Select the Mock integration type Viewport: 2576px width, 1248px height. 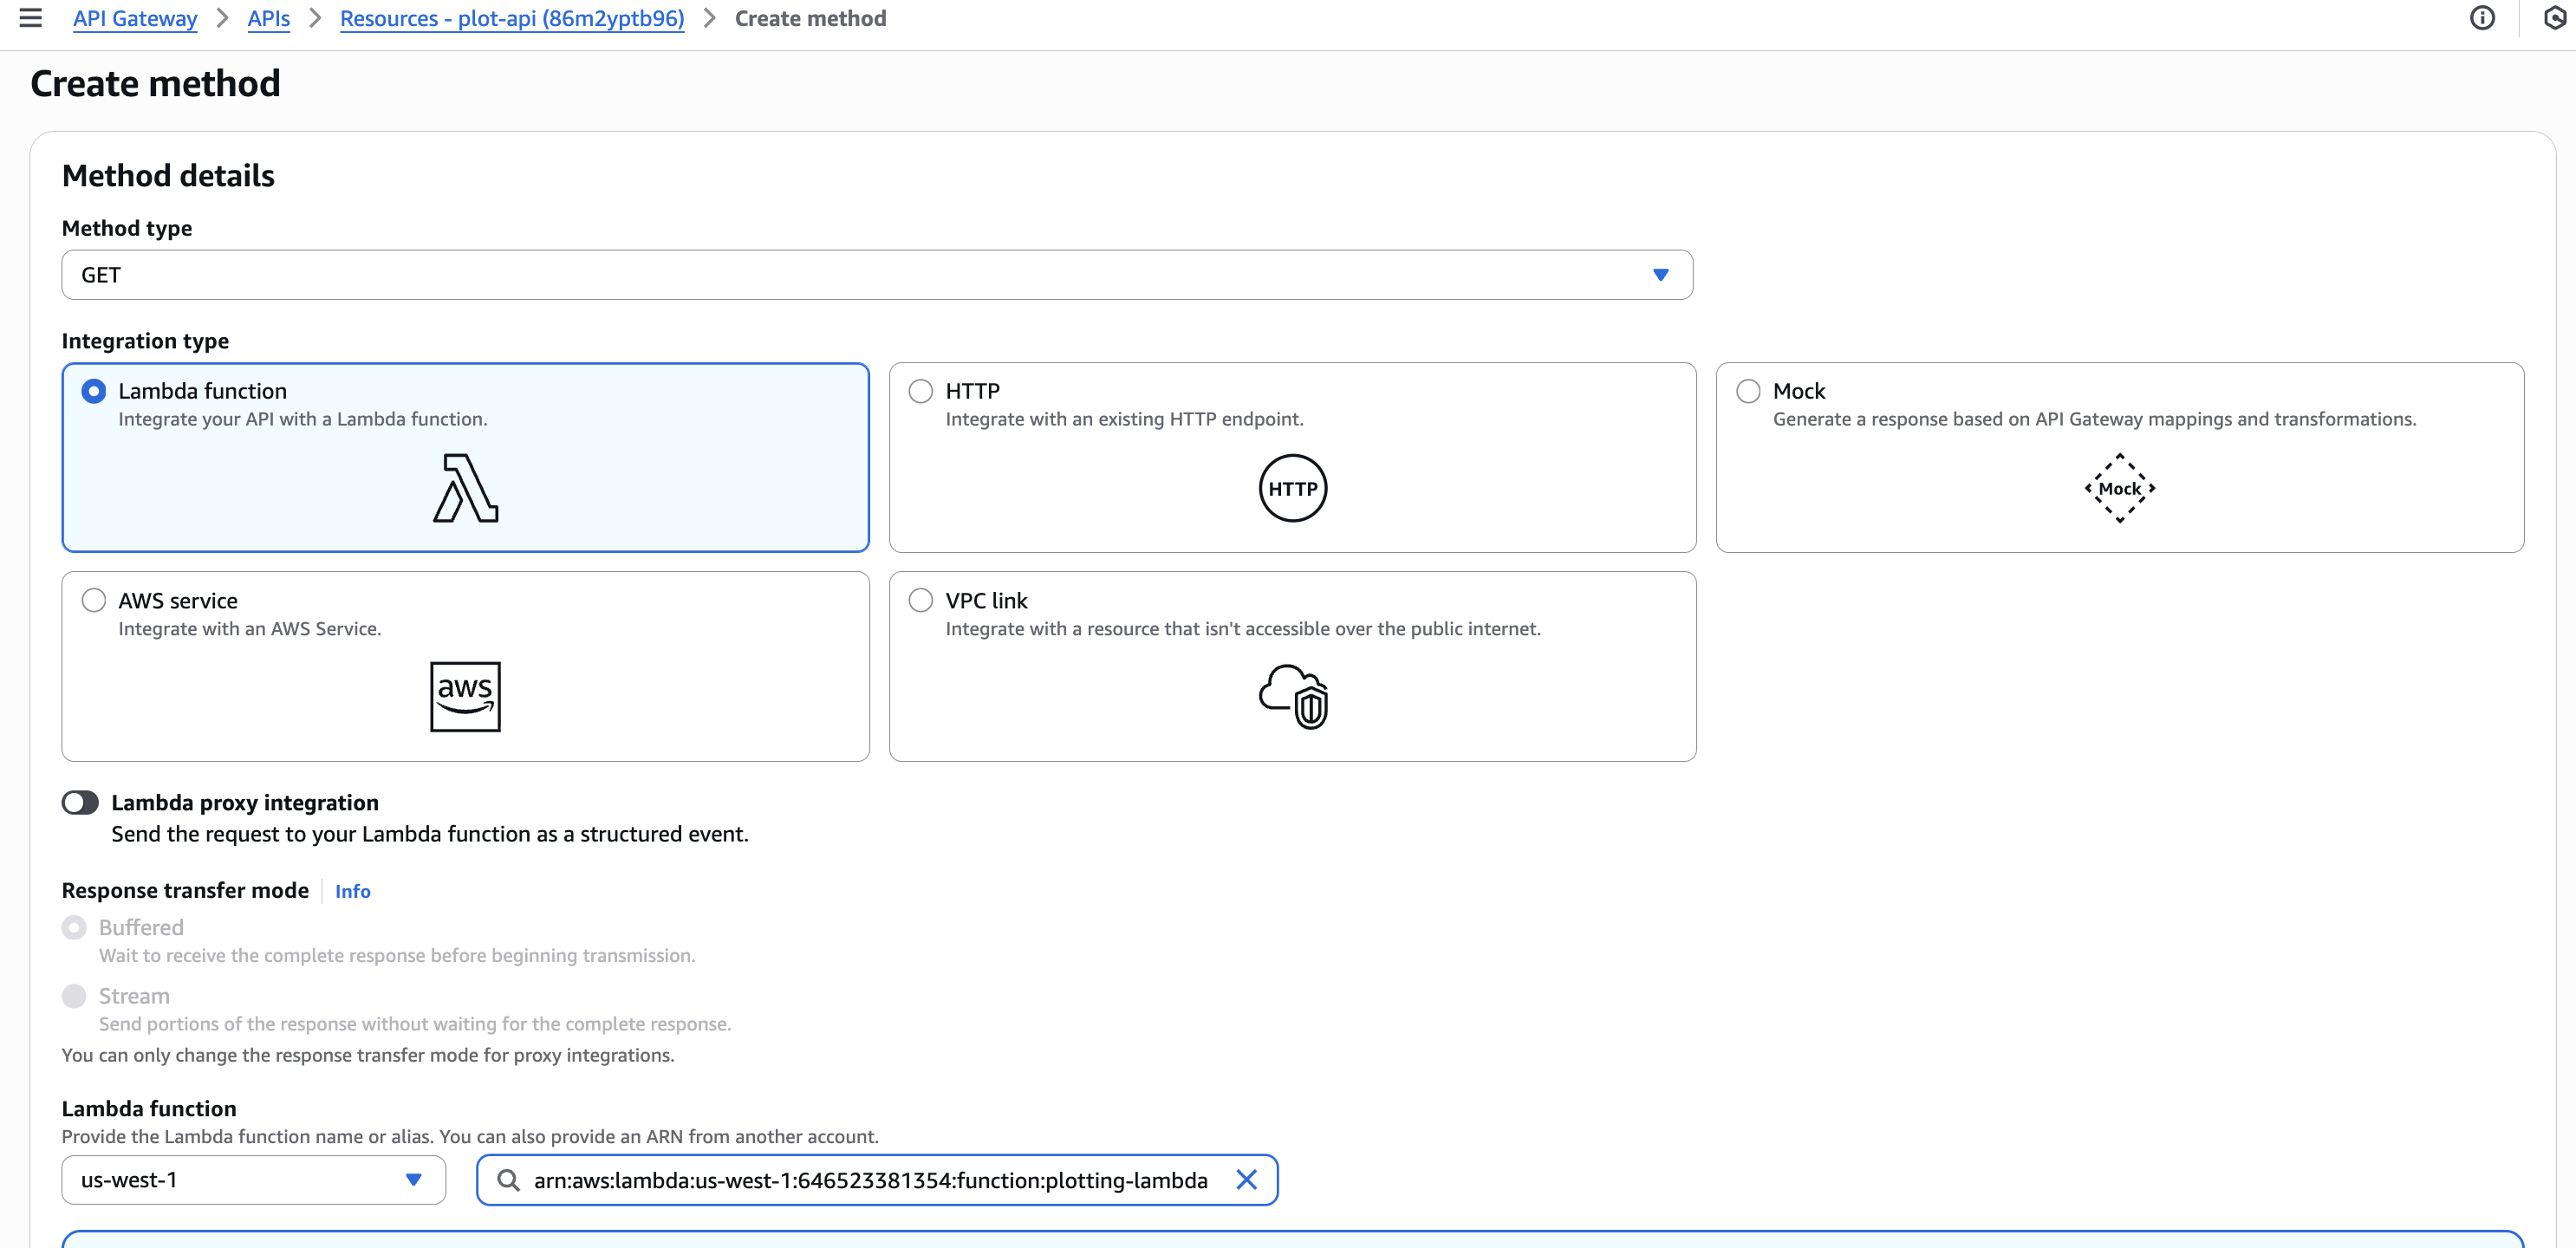click(1747, 391)
